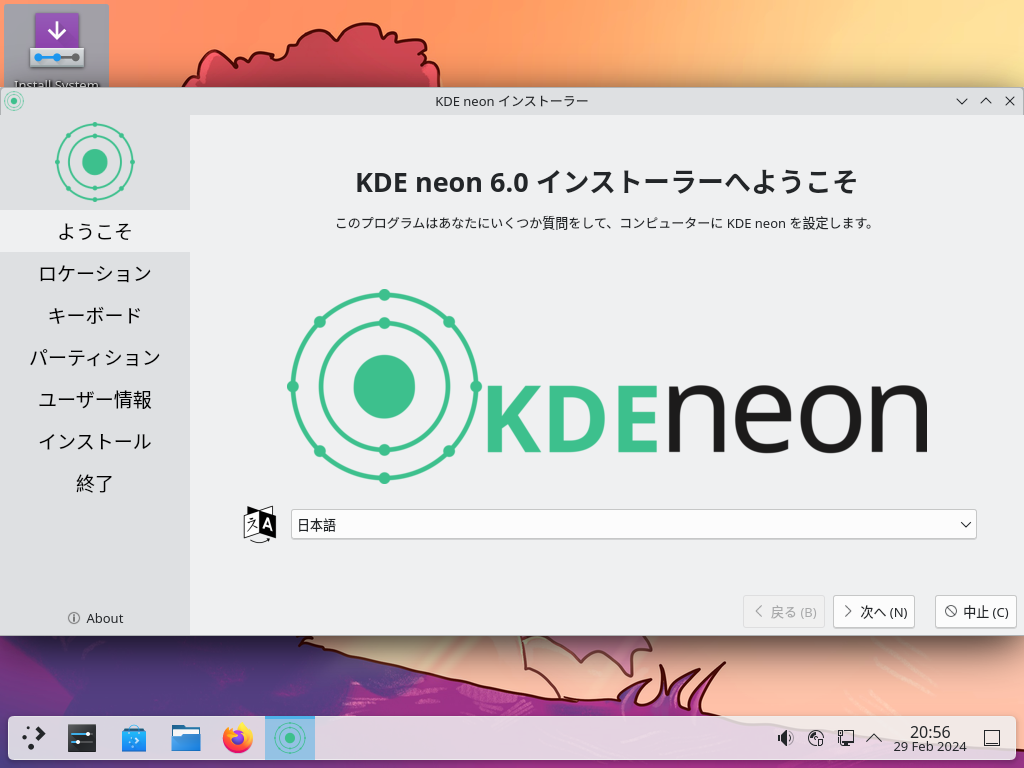The height and width of the screenshot is (768, 1024).
Task: Select the インストール step in sidebar
Action: tap(95, 441)
